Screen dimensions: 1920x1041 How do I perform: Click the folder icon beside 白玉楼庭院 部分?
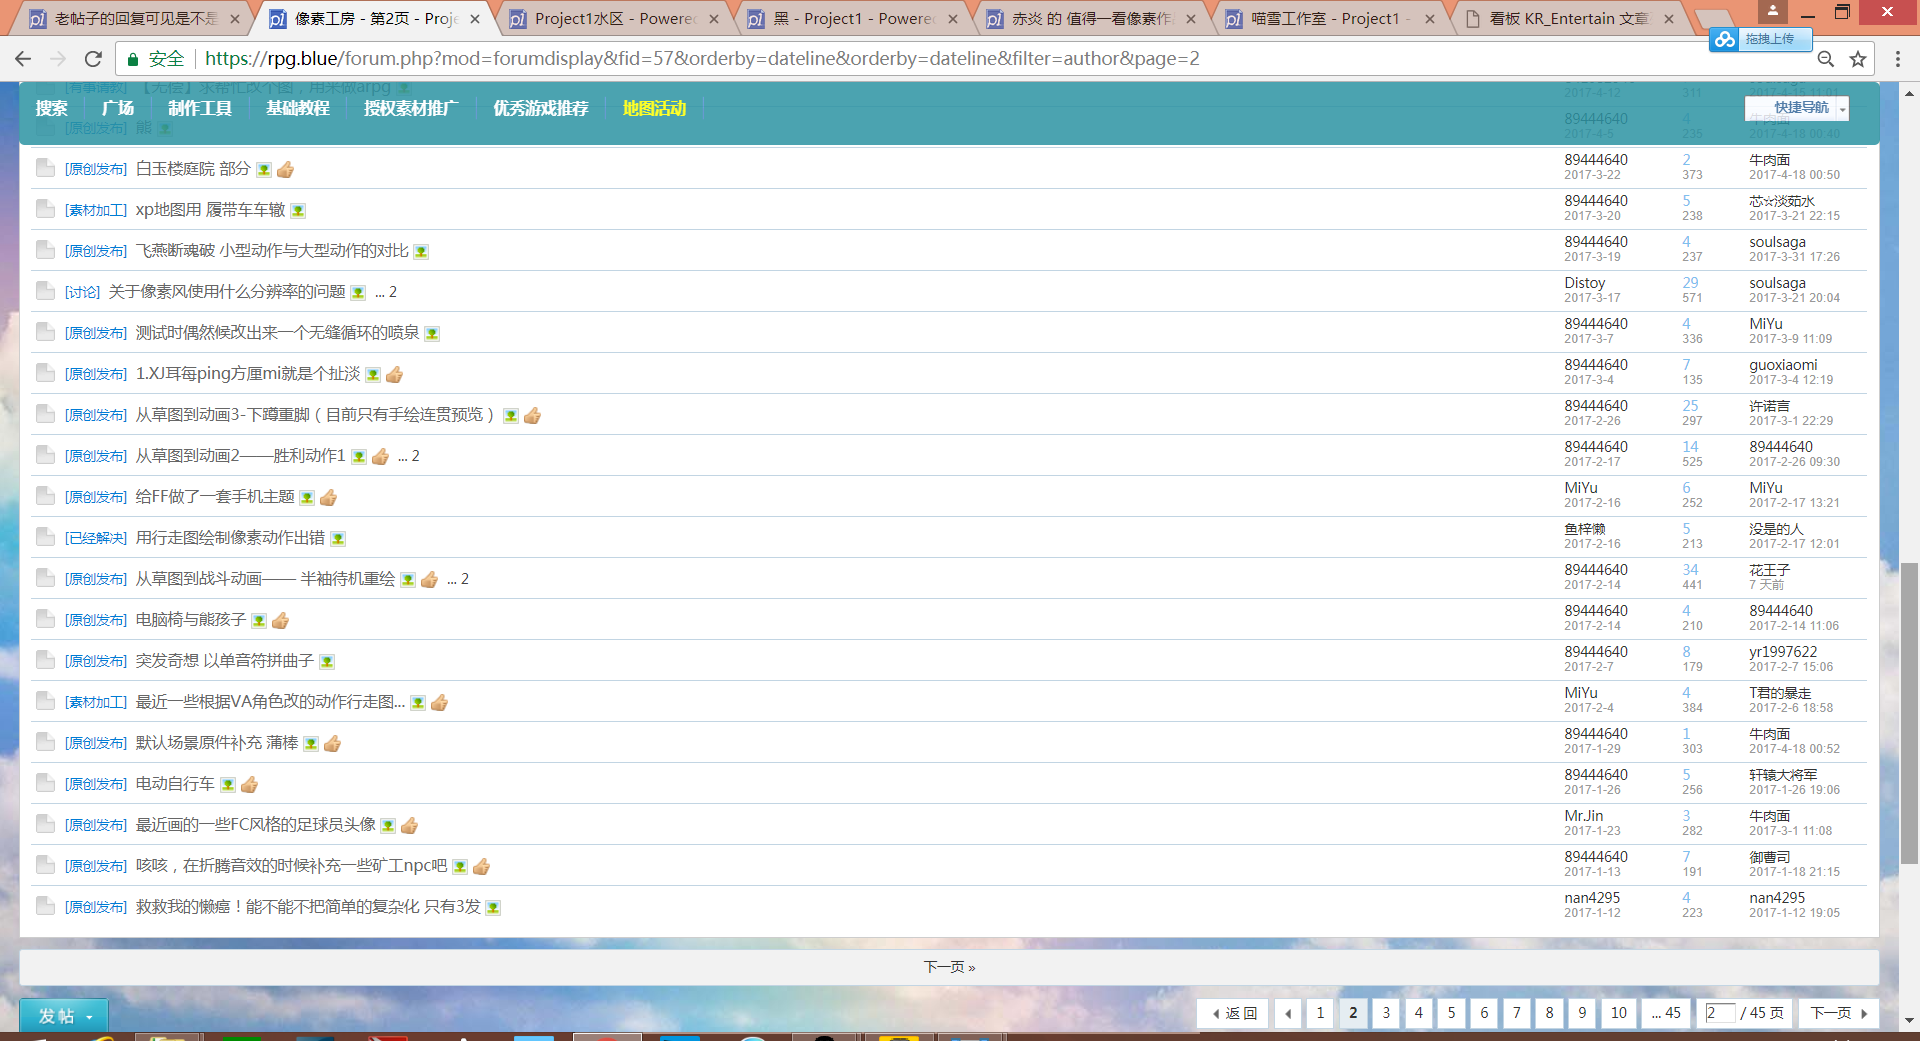pos(45,168)
